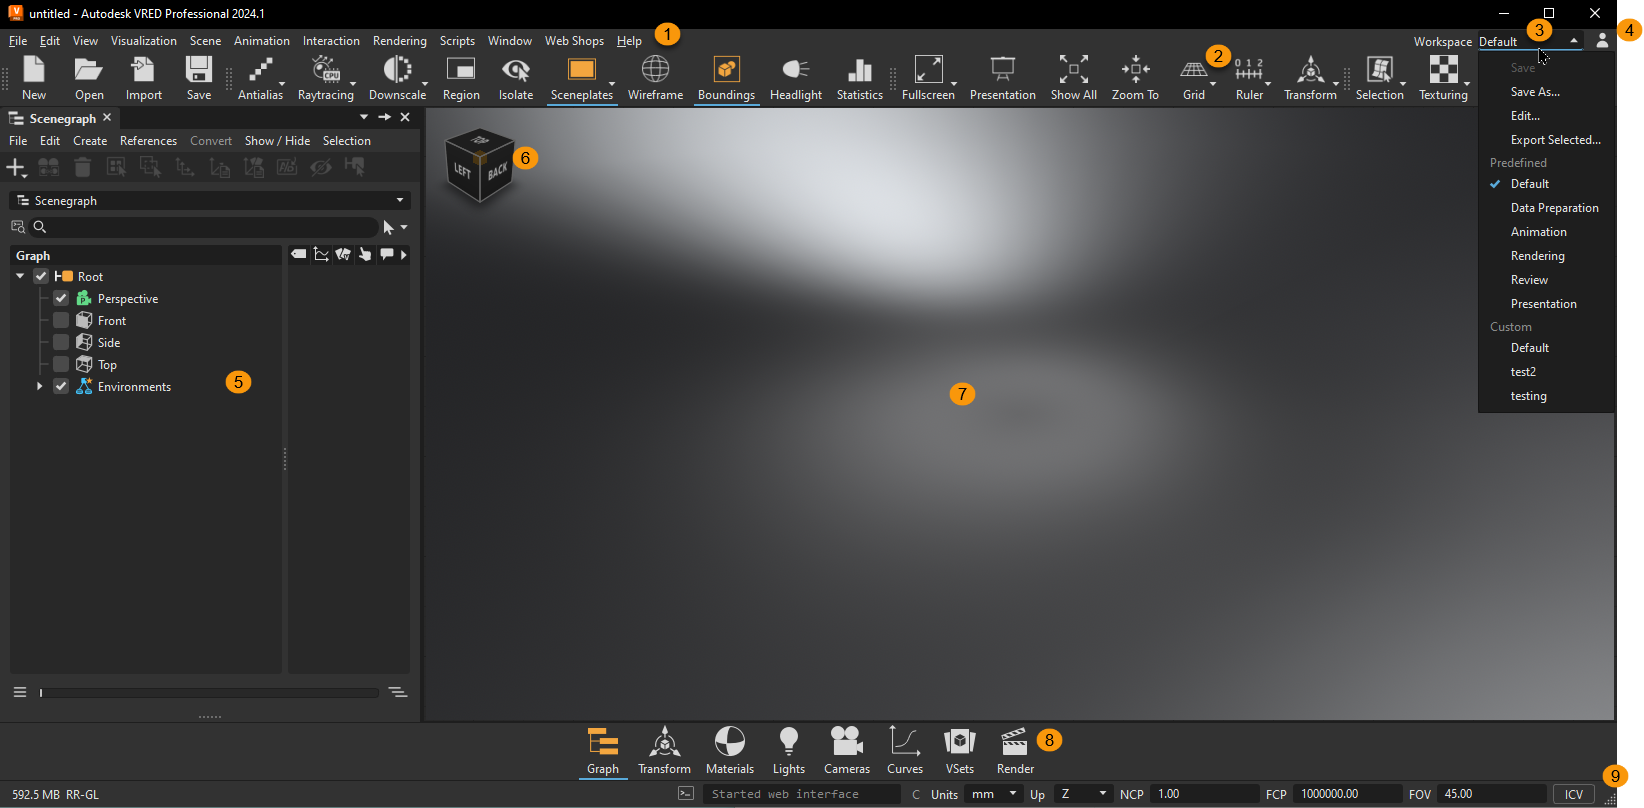1644x808 pixels.
Task: Click the Zoom To icon
Action: (x=1135, y=78)
